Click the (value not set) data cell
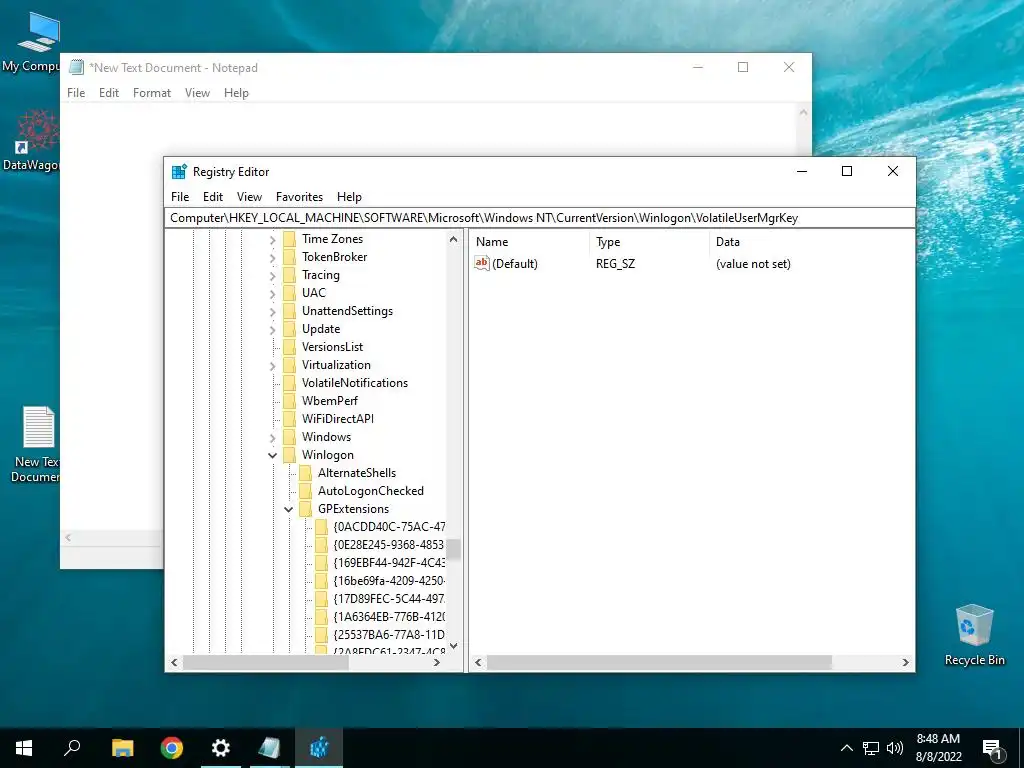 click(x=753, y=264)
